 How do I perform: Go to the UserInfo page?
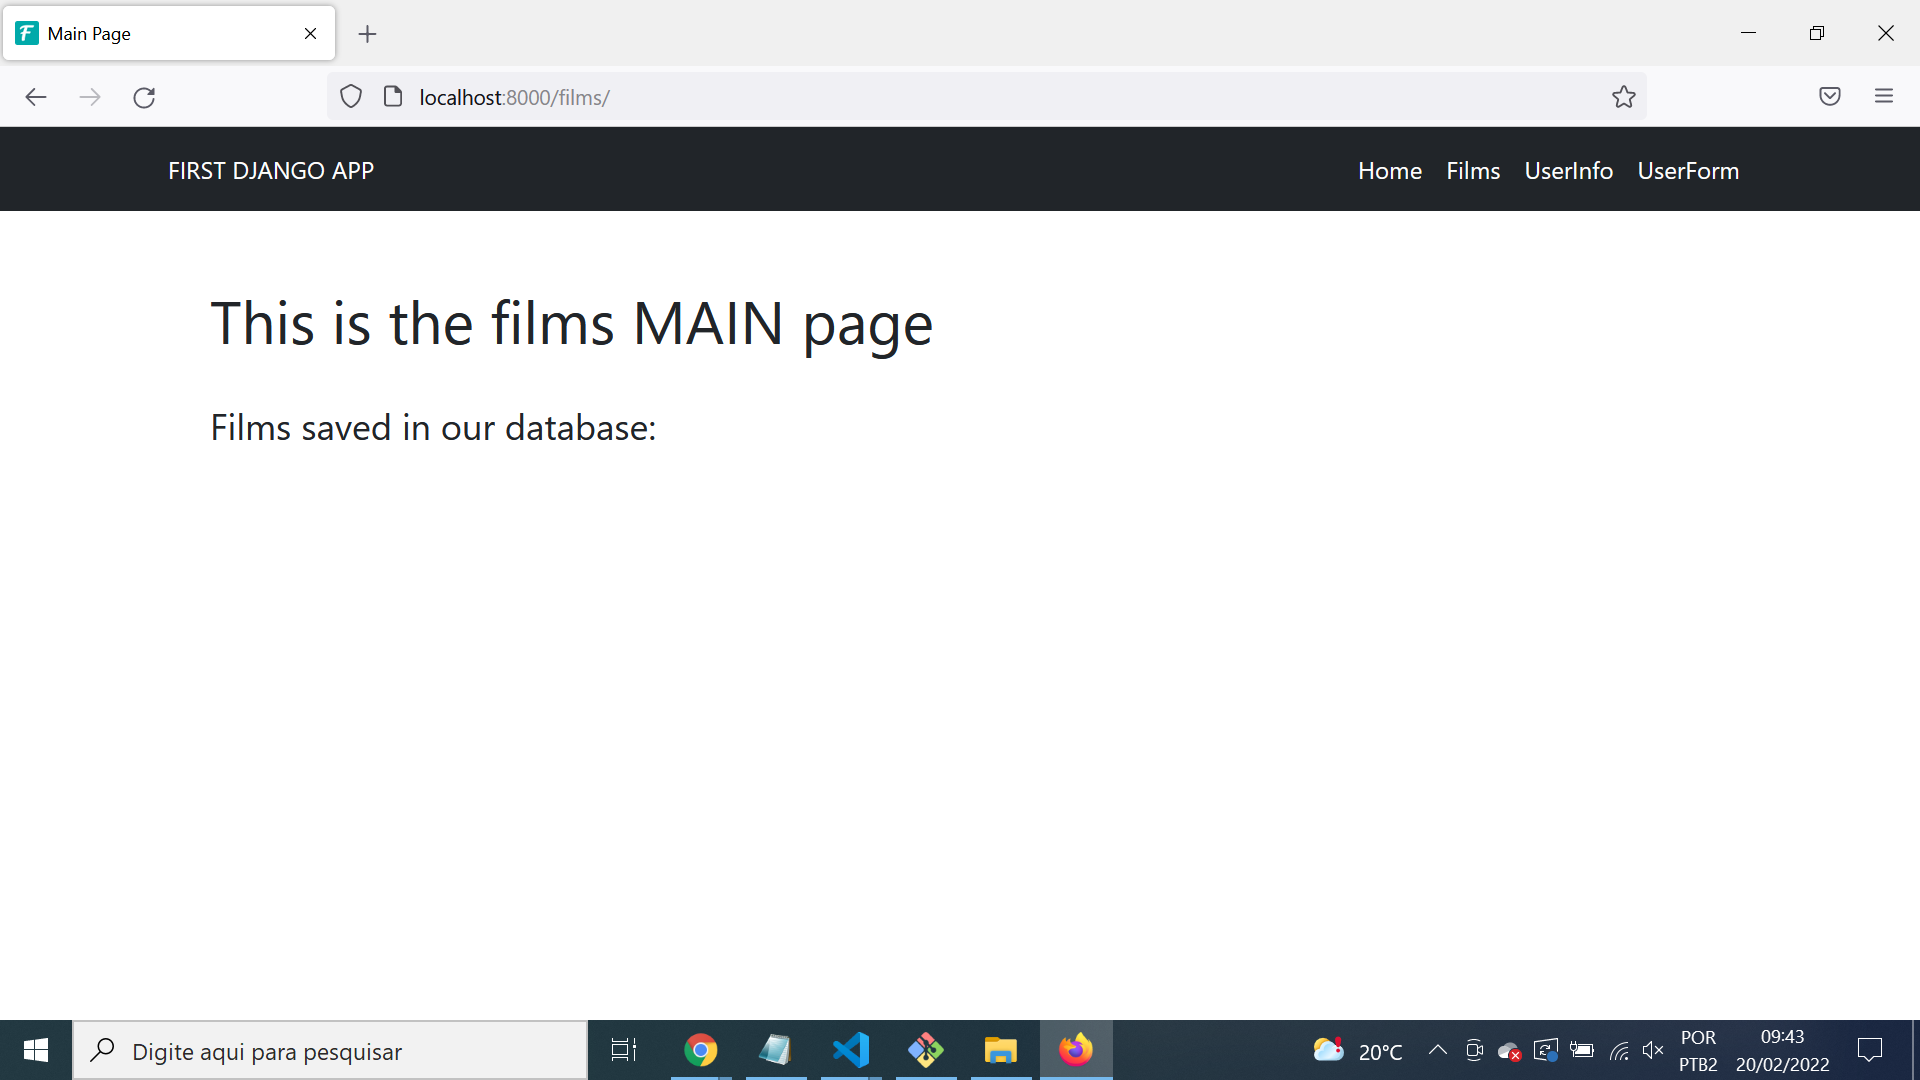(x=1568, y=171)
